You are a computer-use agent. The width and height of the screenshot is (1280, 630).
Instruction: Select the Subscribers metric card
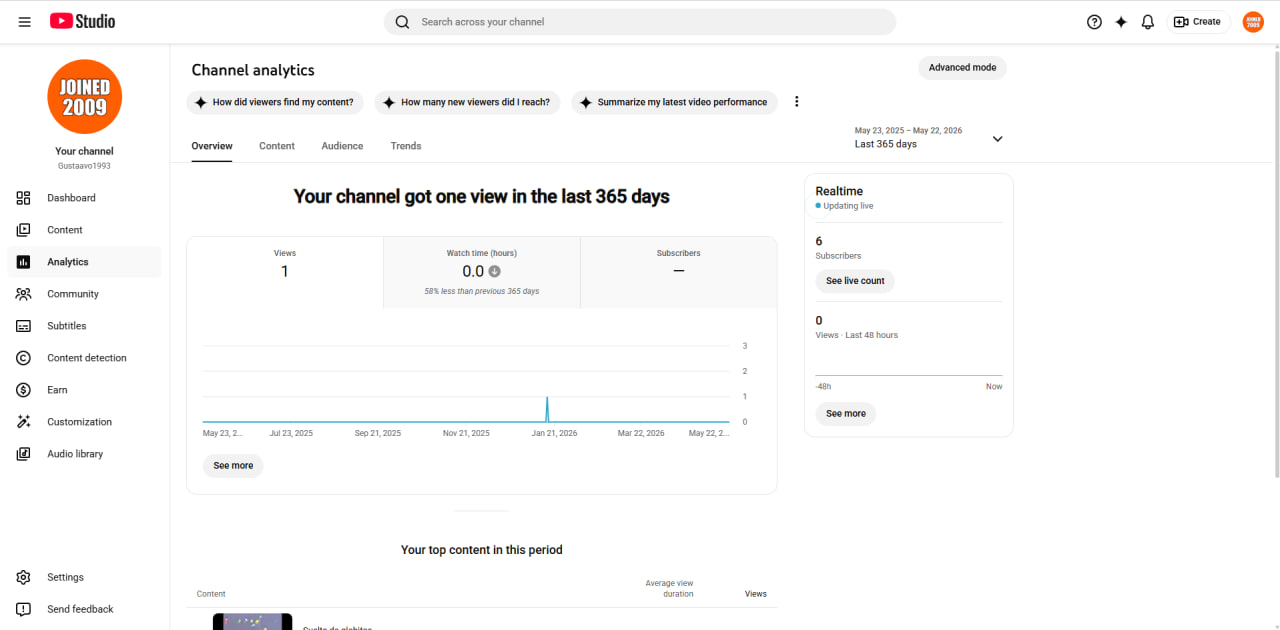(678, 272)
